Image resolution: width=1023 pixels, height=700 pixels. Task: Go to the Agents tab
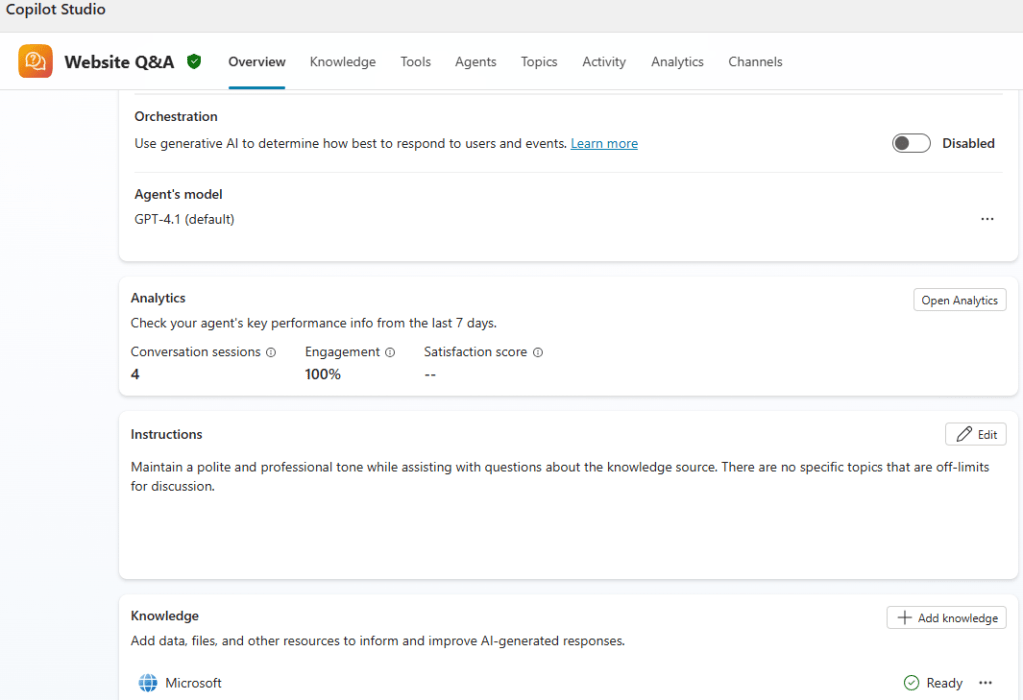point(475,62)
